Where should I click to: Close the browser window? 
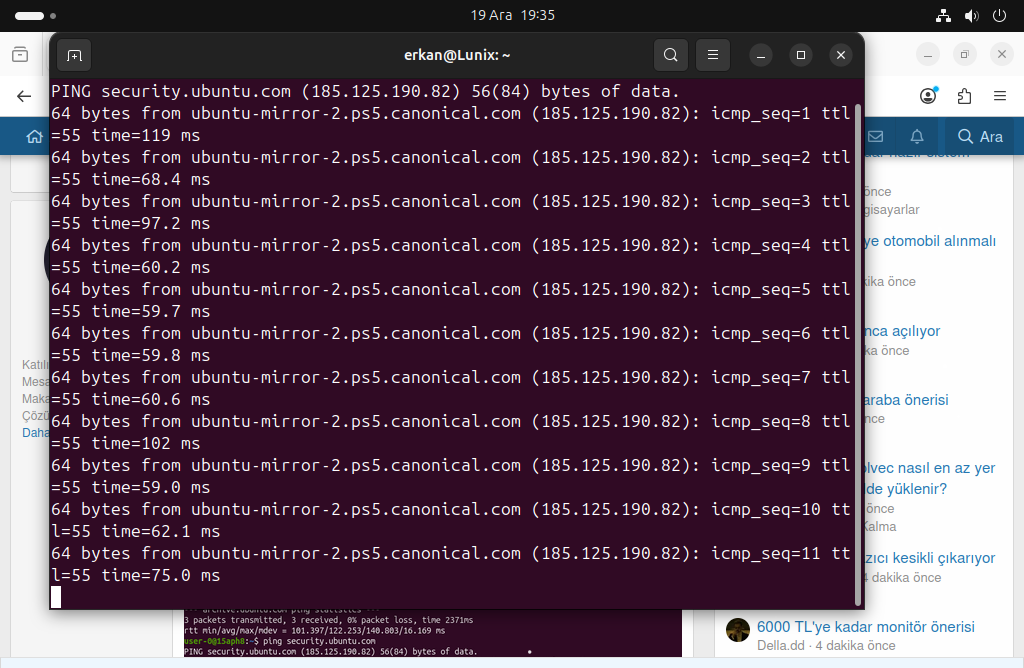click(1002, 54)
